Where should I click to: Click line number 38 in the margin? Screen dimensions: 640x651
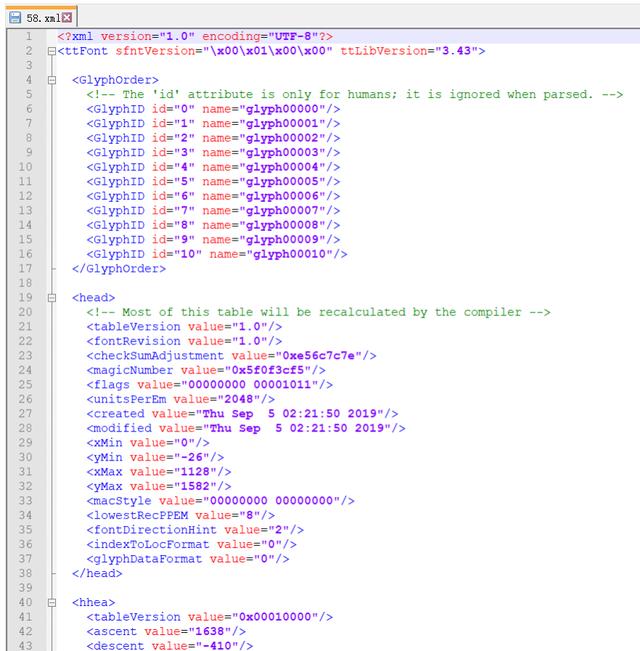25,573
